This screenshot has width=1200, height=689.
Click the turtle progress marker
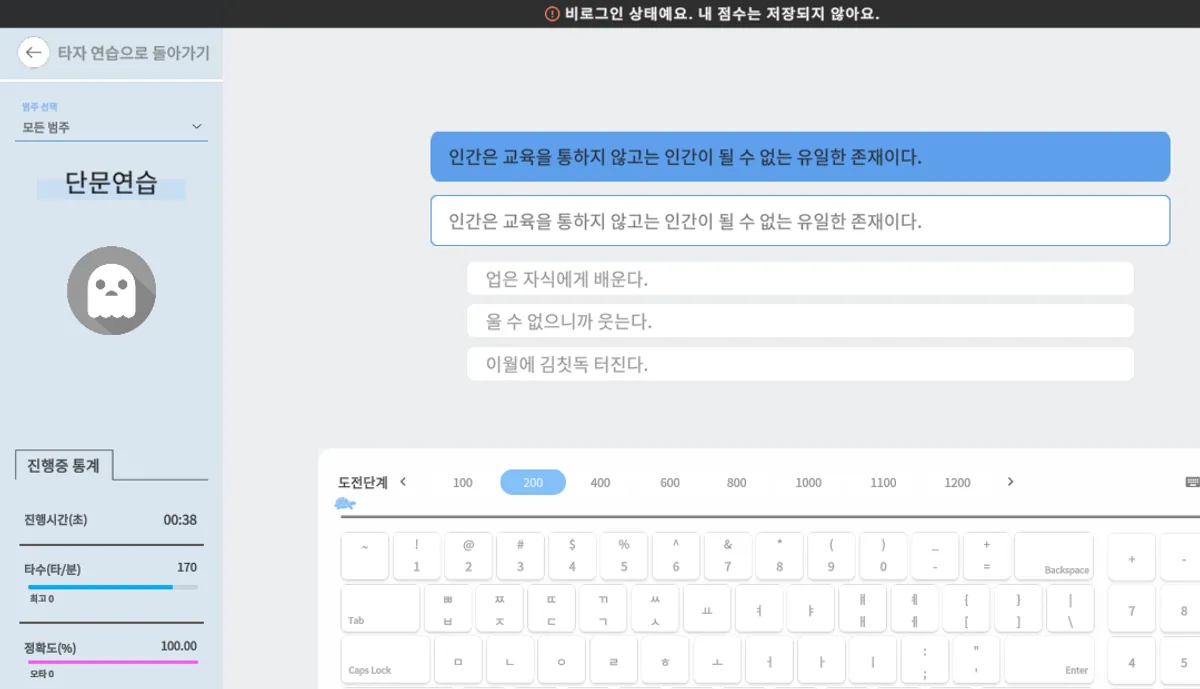345,503
